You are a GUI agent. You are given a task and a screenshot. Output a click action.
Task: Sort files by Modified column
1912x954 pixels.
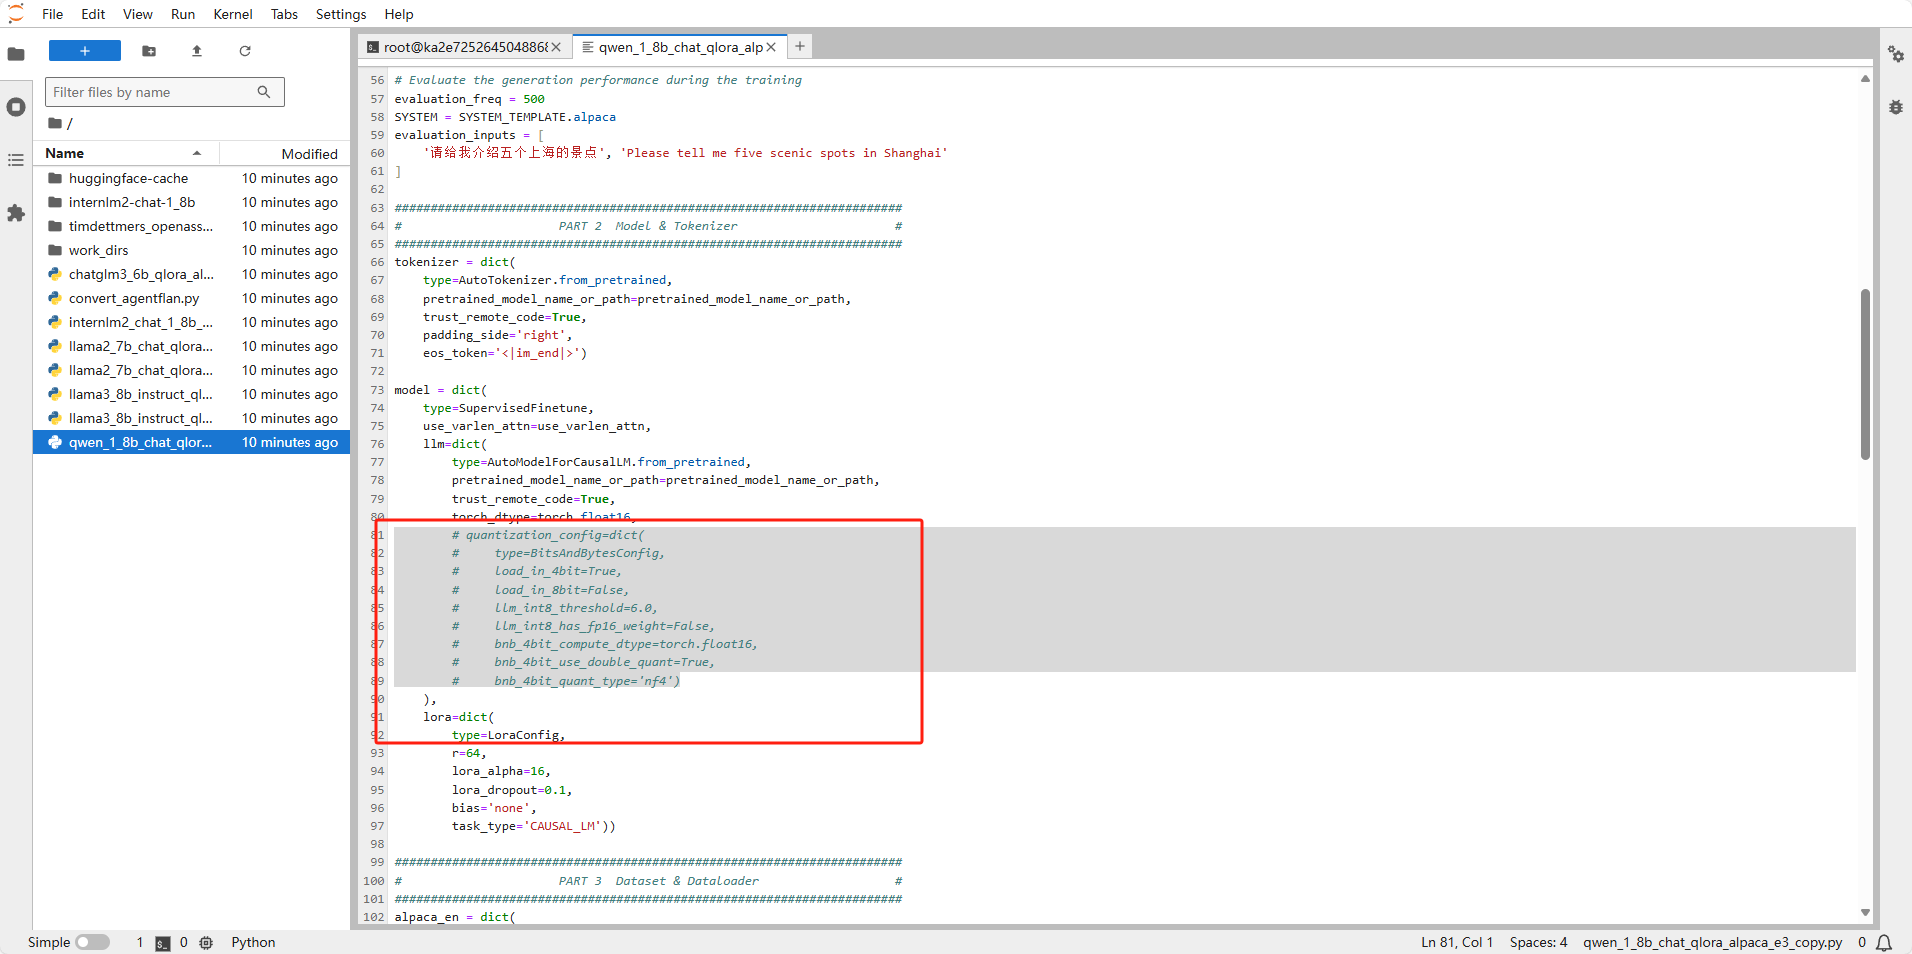309,154
